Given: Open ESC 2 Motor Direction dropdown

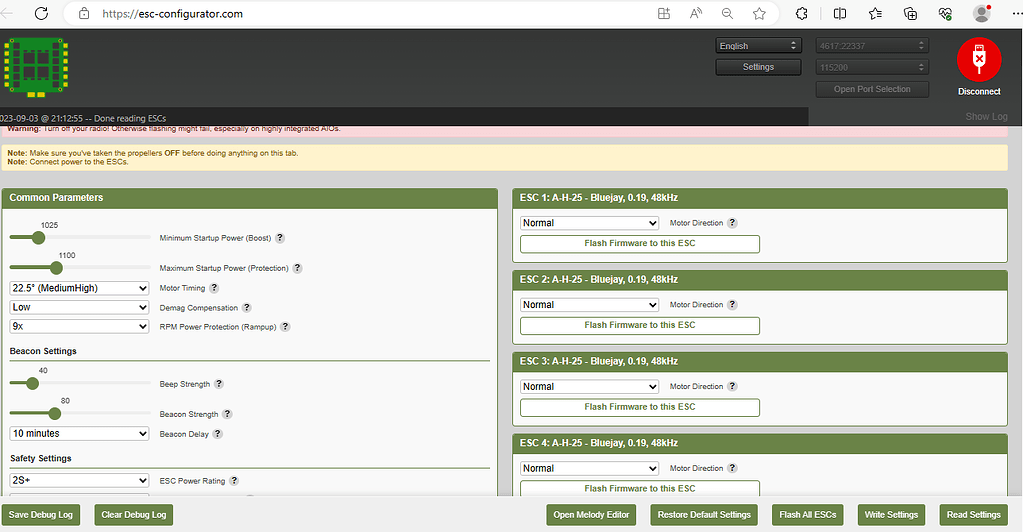Looking at the screenshot, I should coord(589,305).
